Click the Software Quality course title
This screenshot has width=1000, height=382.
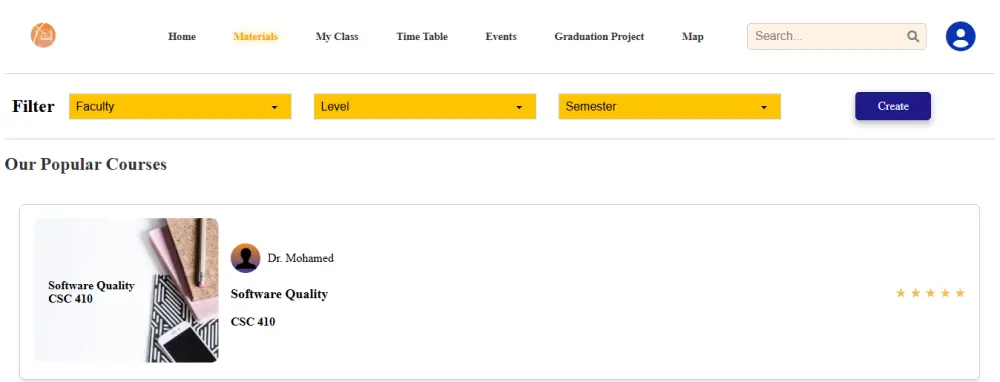click(x=279, y=294)
